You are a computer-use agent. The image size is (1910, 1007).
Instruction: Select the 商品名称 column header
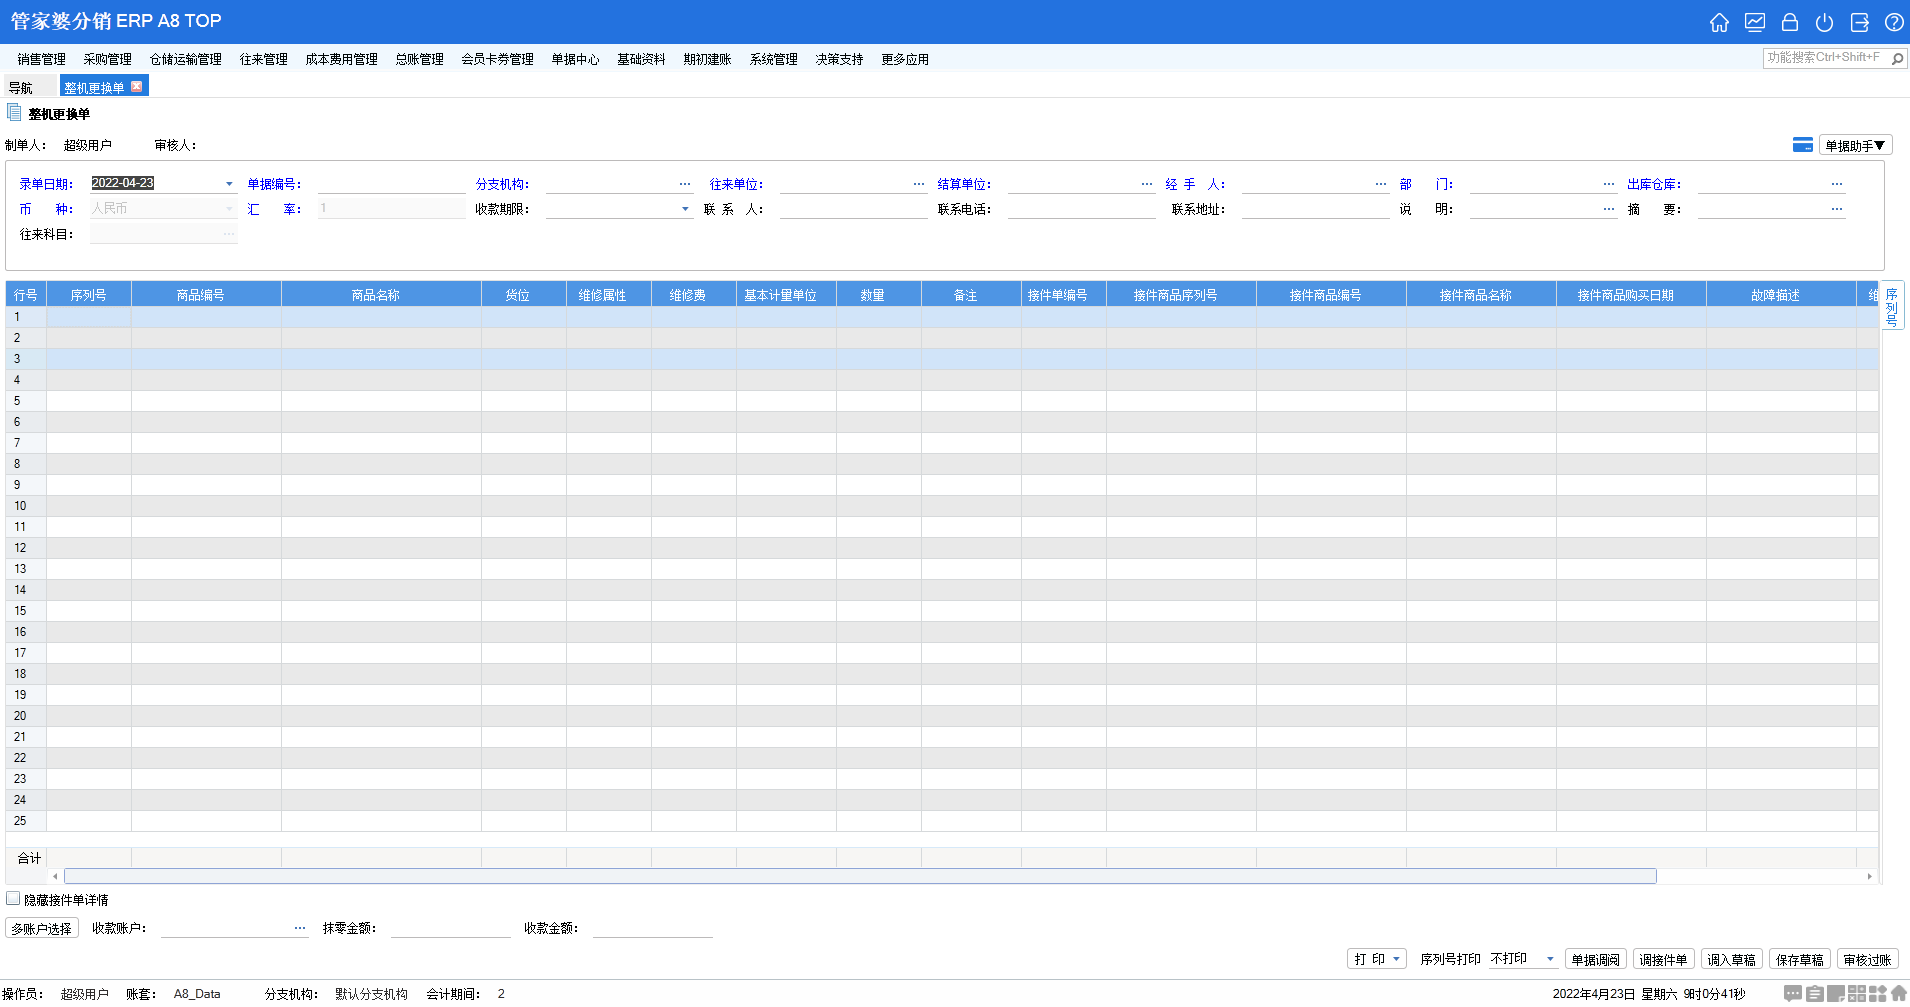tap(381, 295)
